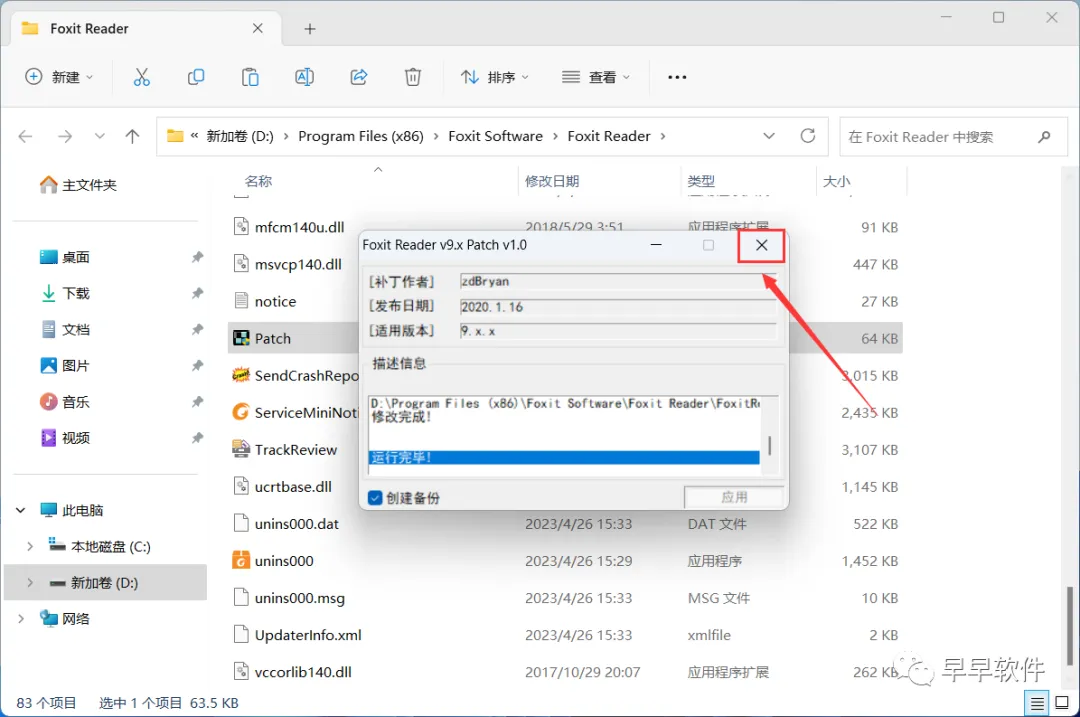1080x717 pixels.
Task: Open the 查看 view dropdown
Action: pyautogui.click(x=596, y=77)
